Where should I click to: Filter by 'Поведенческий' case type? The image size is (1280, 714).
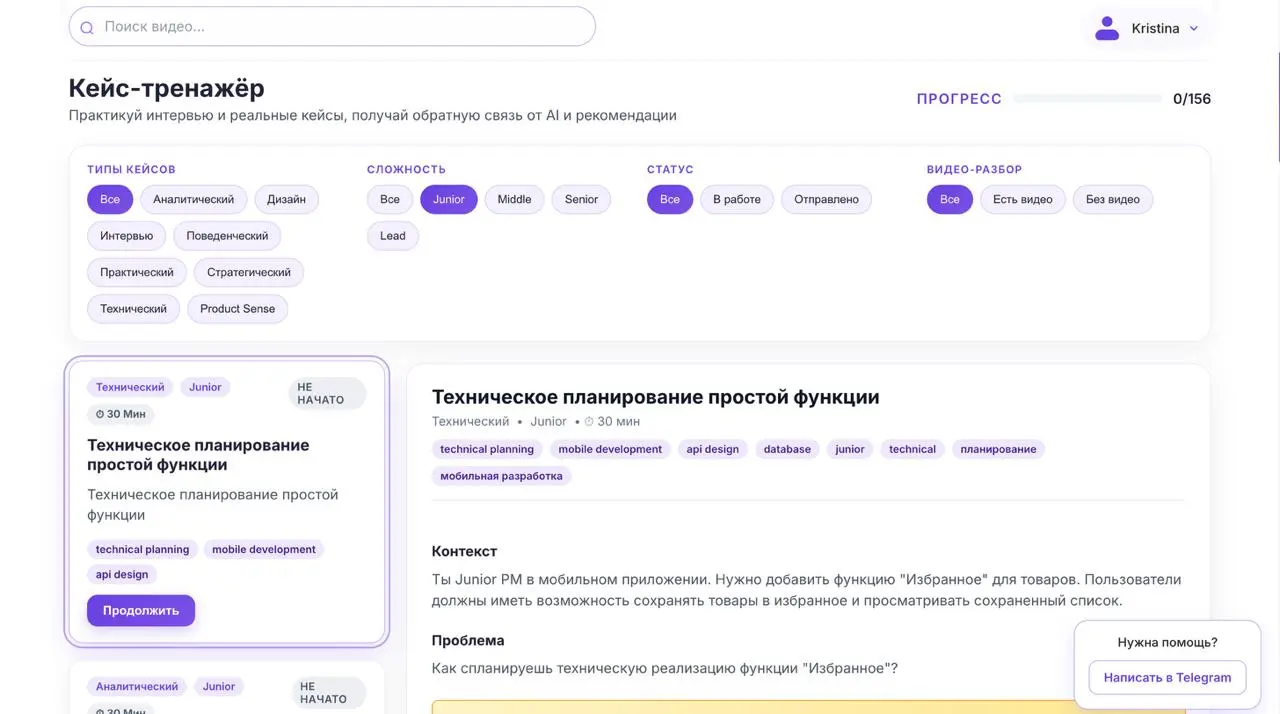[x=227, y=236]
